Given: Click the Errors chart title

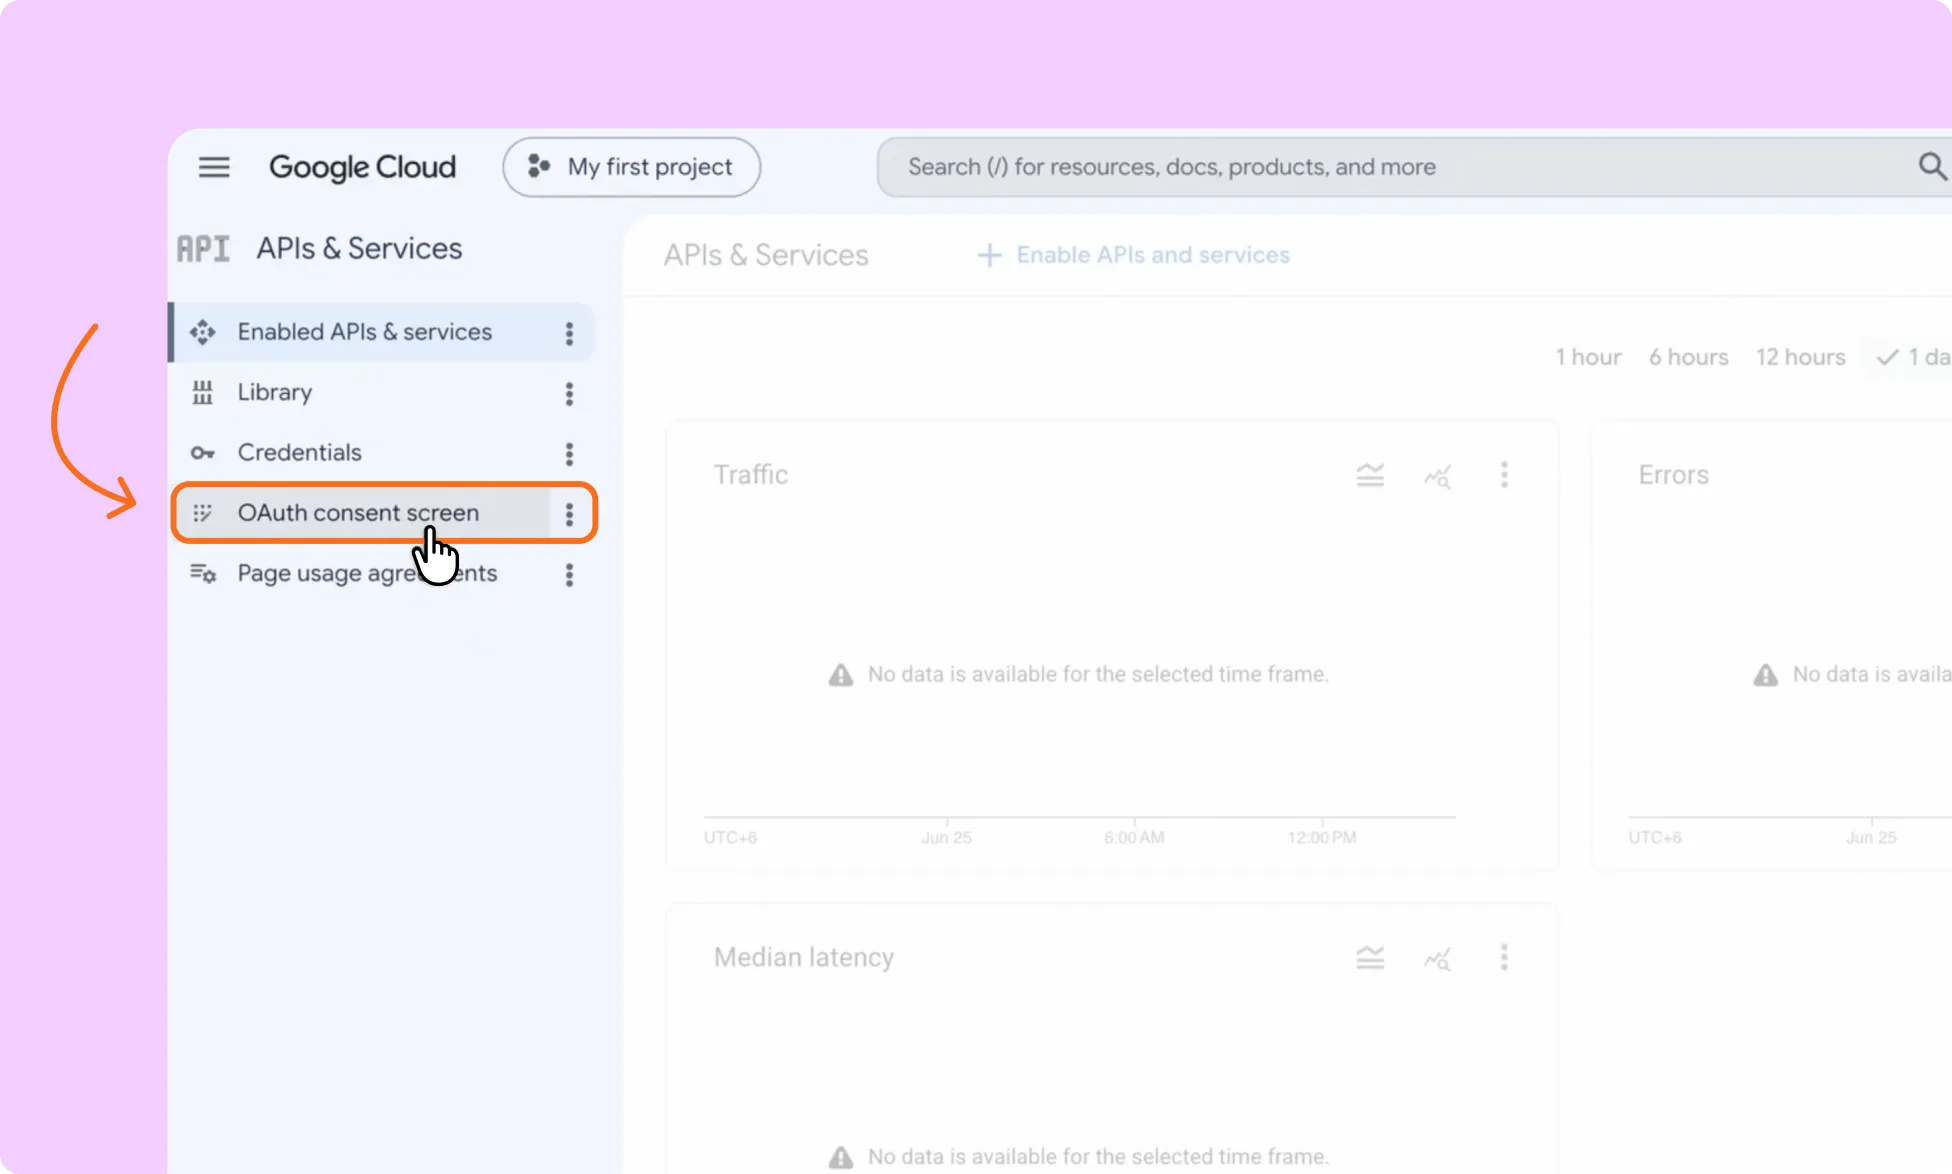Looking at the screenshot, I should (x=1673, y=475).
